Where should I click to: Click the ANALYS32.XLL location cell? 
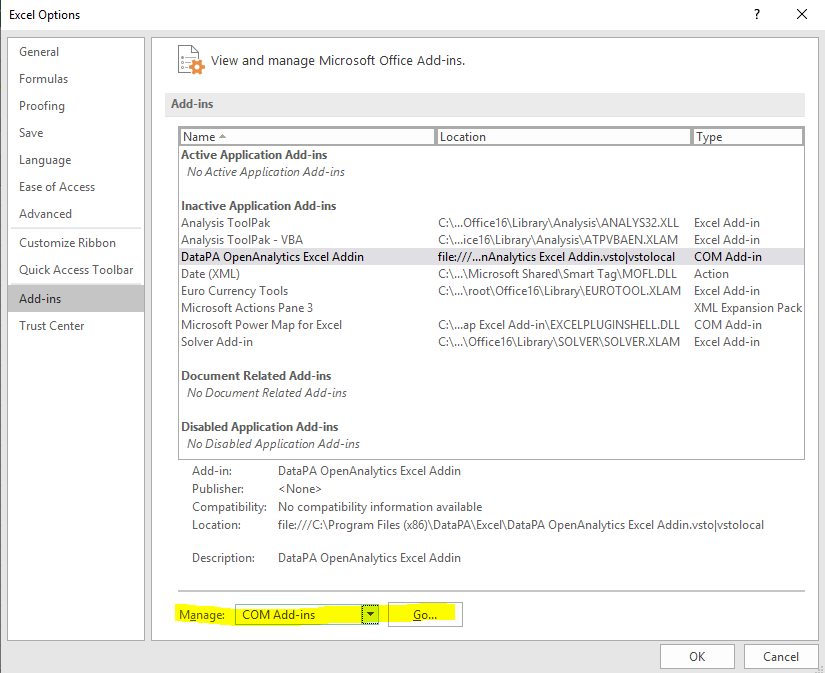coord(558,223)
